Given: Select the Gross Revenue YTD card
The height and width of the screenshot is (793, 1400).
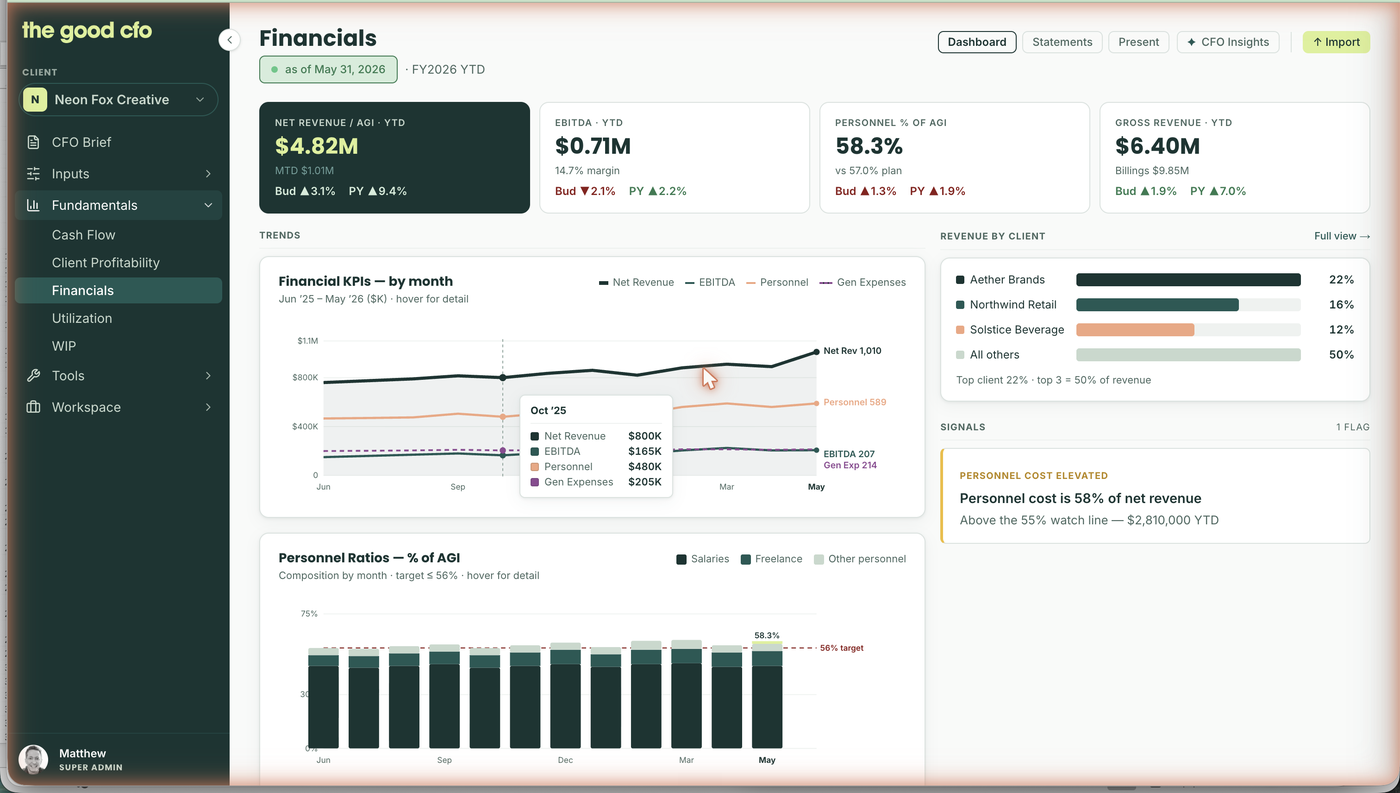Looking at the screenshot, I should pos(1234,157).
